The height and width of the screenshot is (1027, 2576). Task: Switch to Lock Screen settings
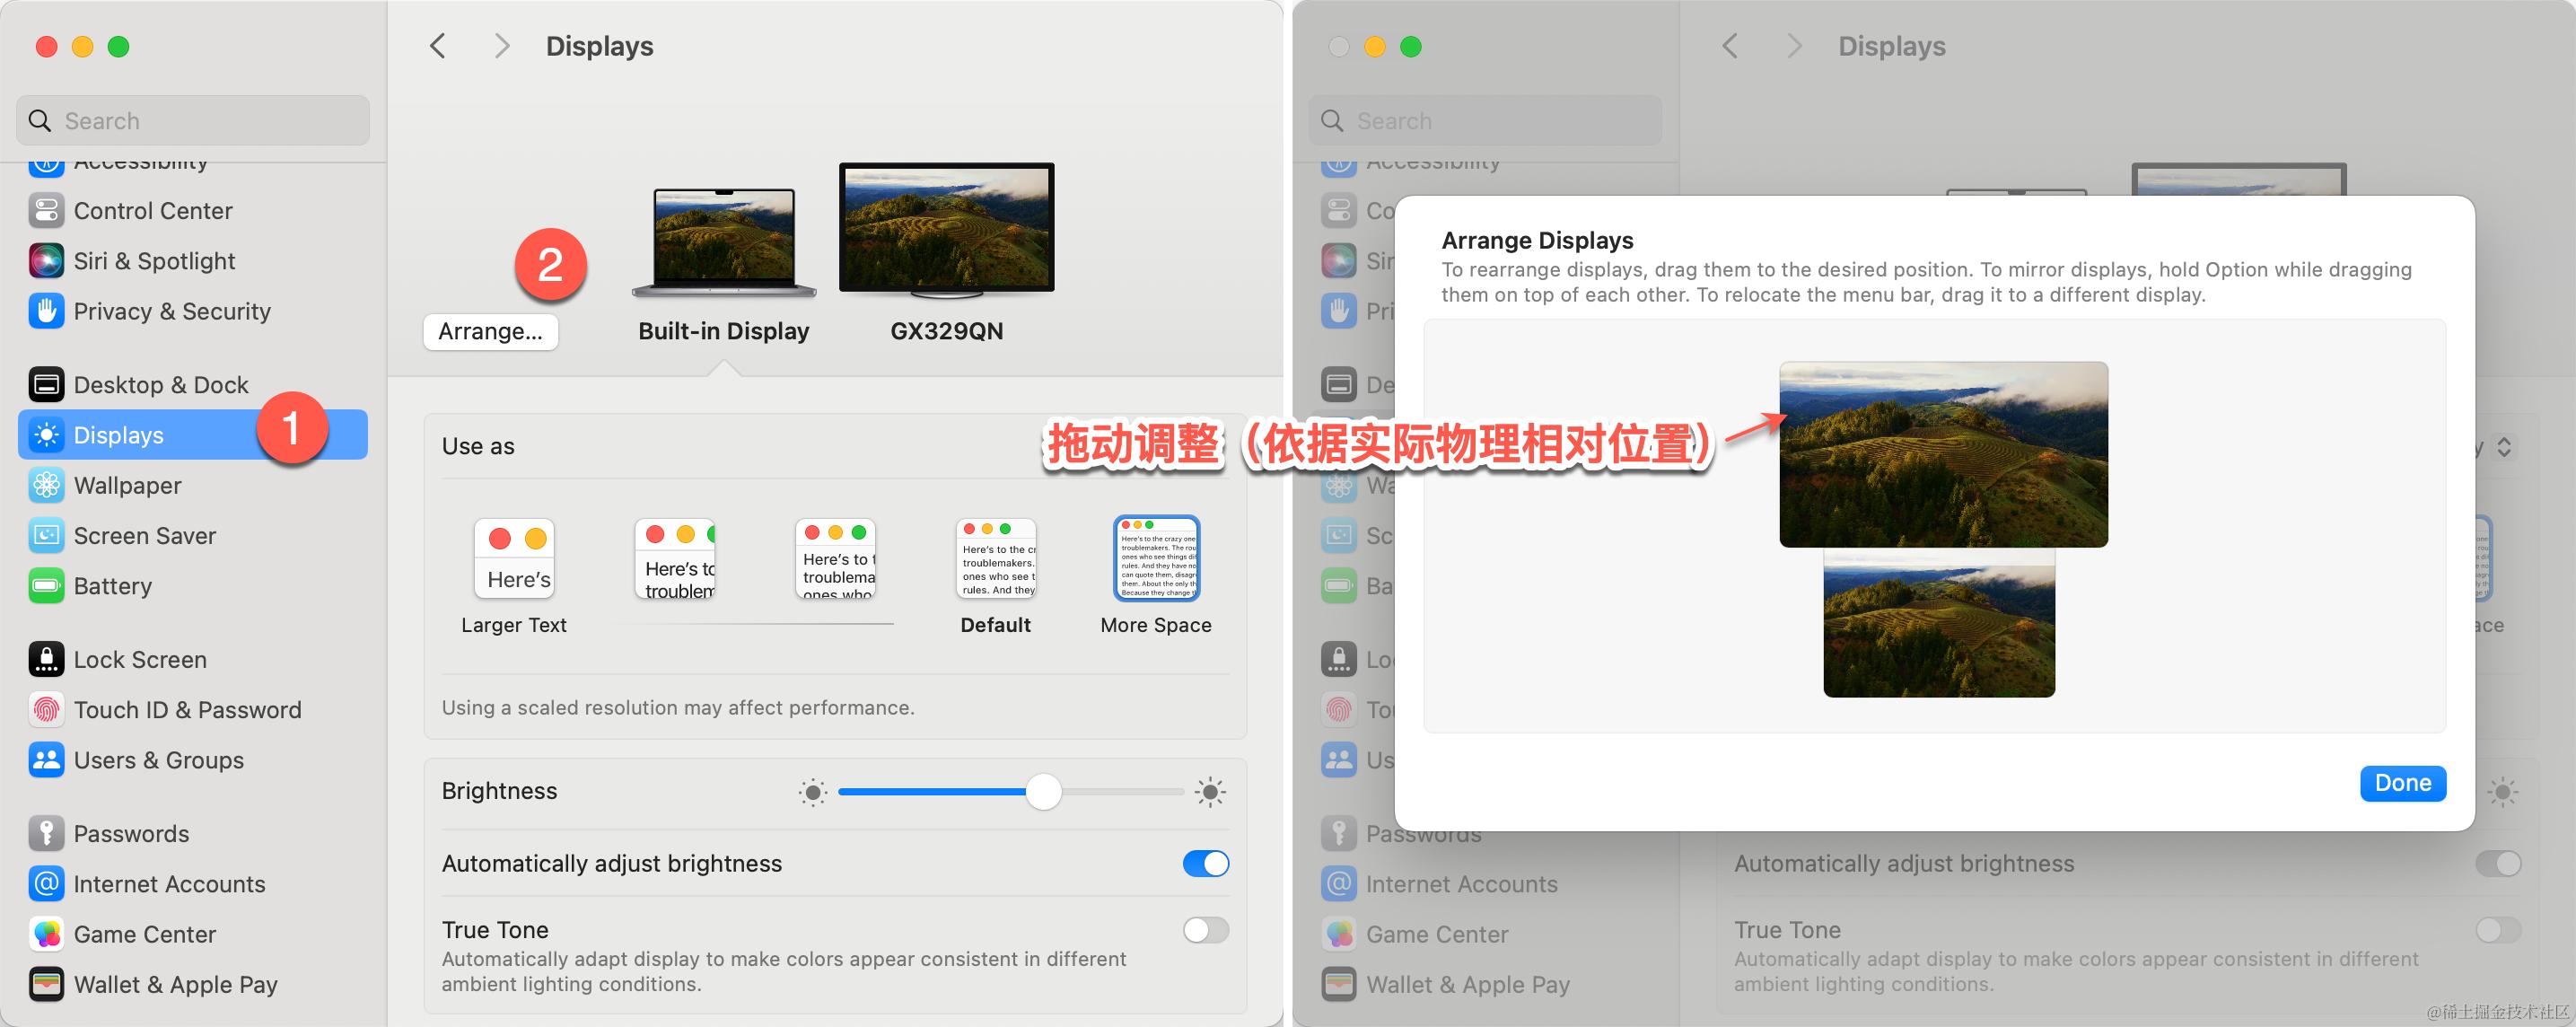tap(140, 660)
